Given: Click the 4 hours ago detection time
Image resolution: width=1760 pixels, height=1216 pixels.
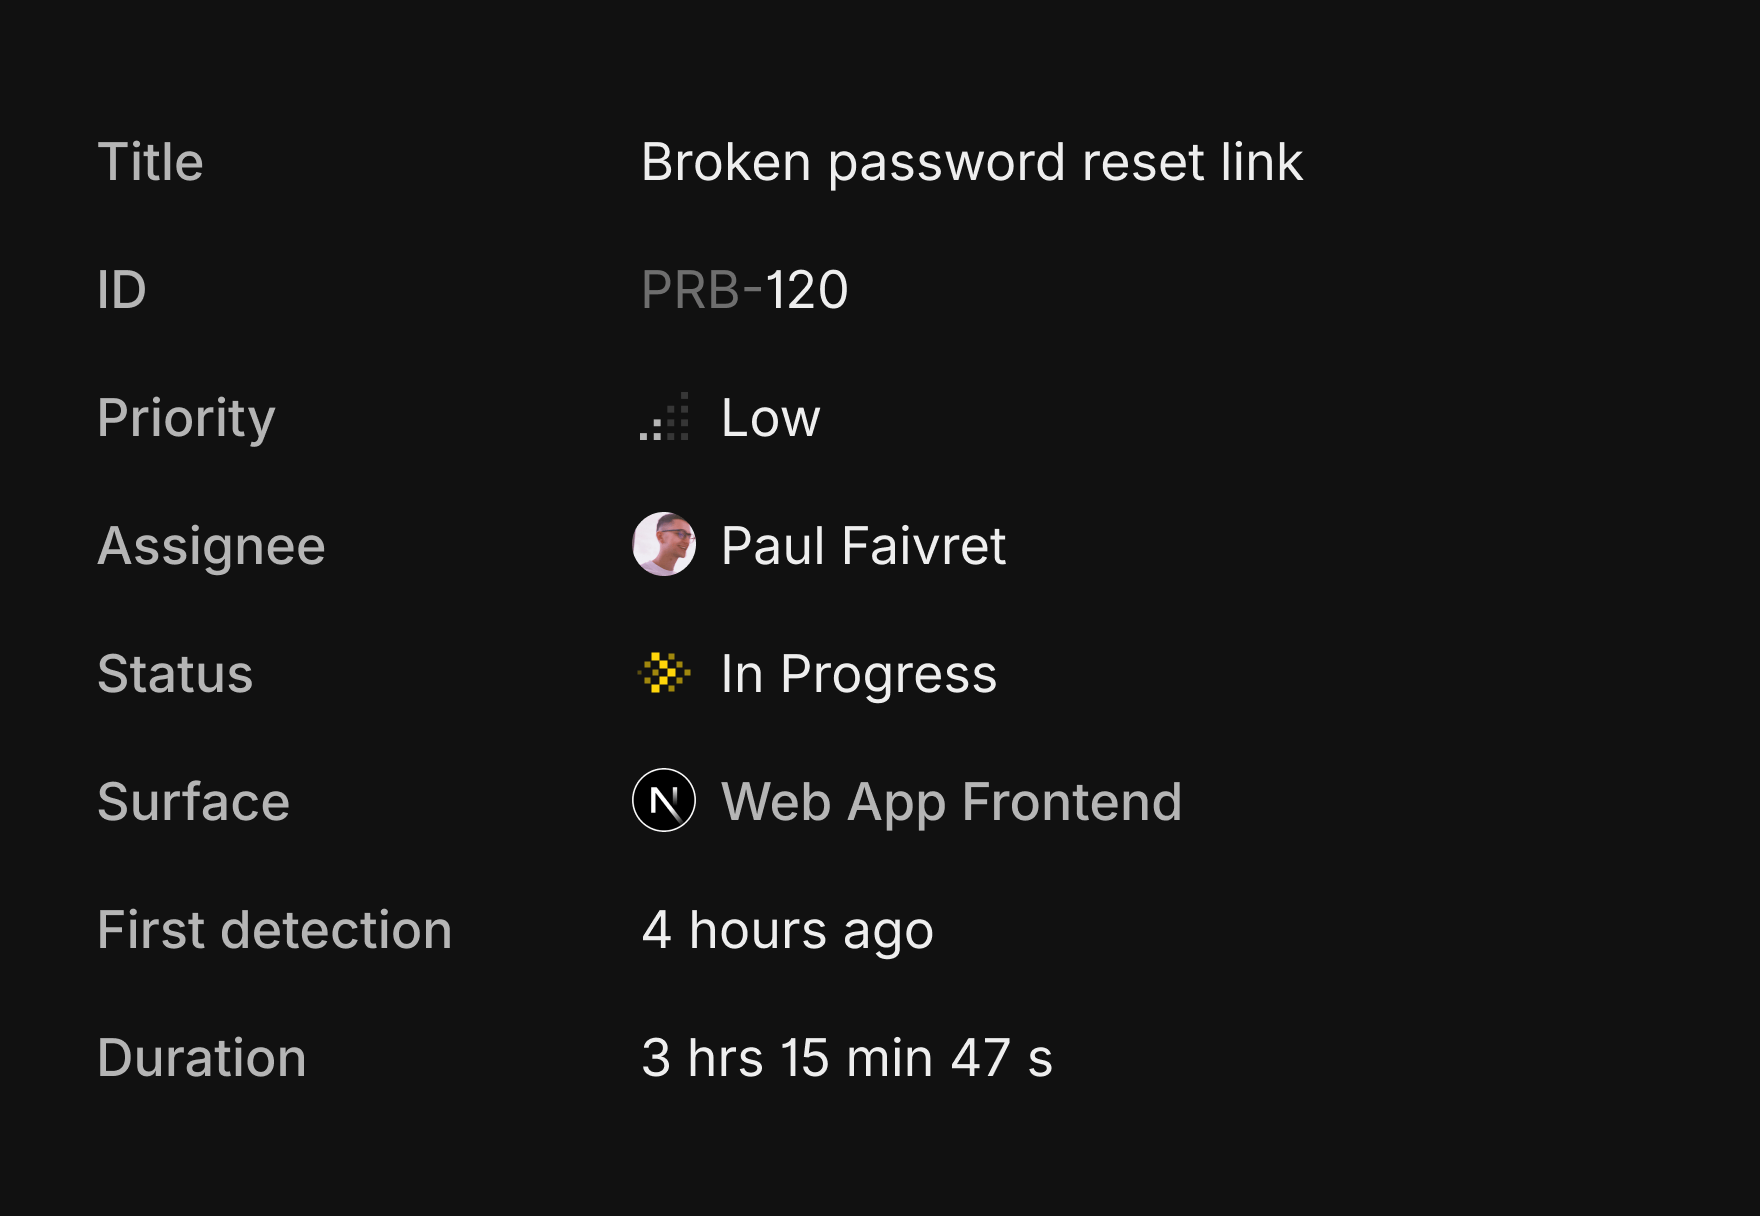Looking at the screenshot, I should (x=787, y=930).
